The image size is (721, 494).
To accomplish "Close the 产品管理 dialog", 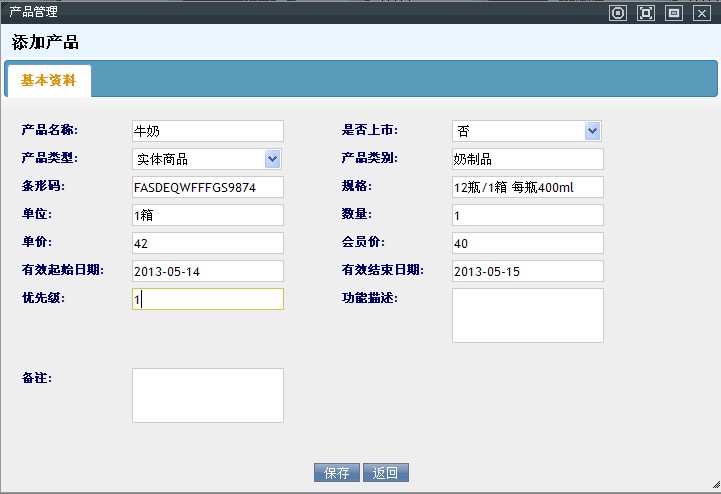I will [702, 13].
